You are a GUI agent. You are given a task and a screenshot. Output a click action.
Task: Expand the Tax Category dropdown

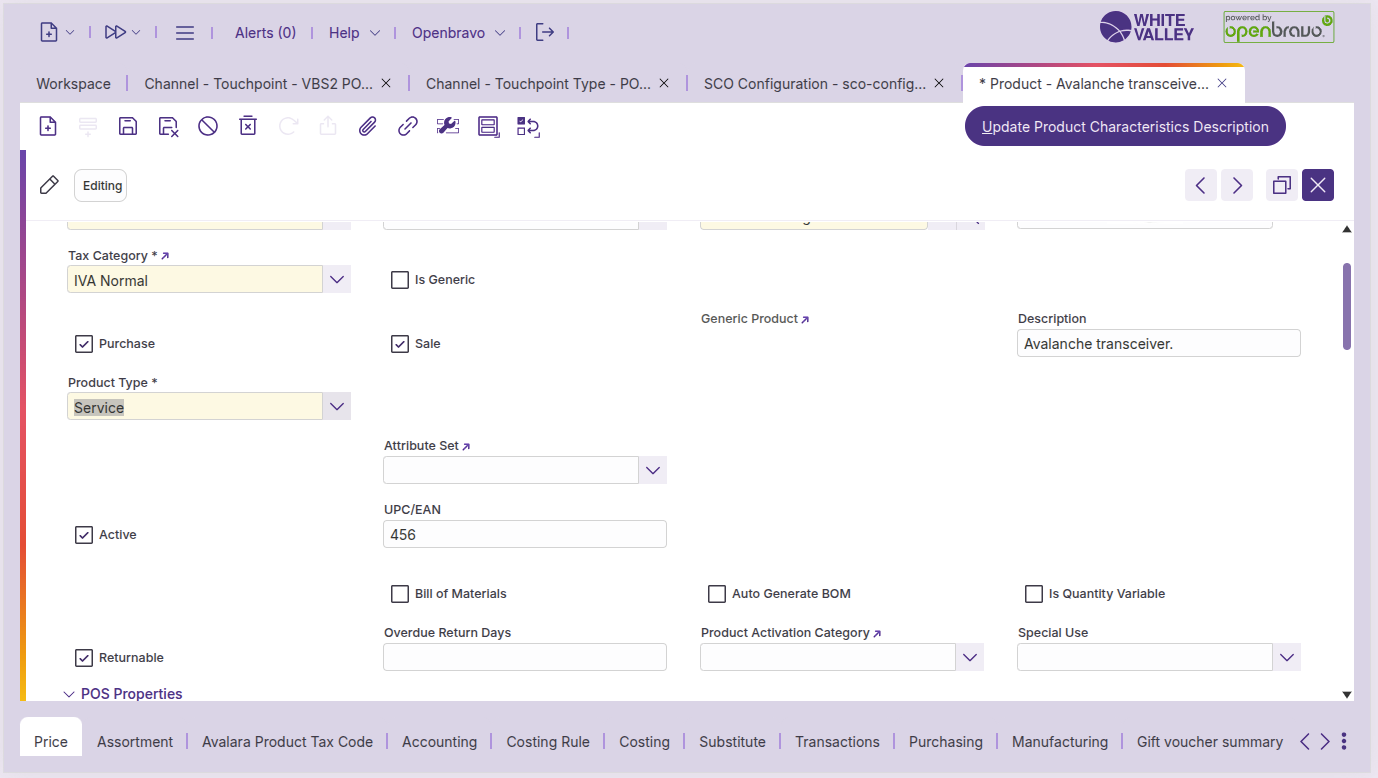337,280
